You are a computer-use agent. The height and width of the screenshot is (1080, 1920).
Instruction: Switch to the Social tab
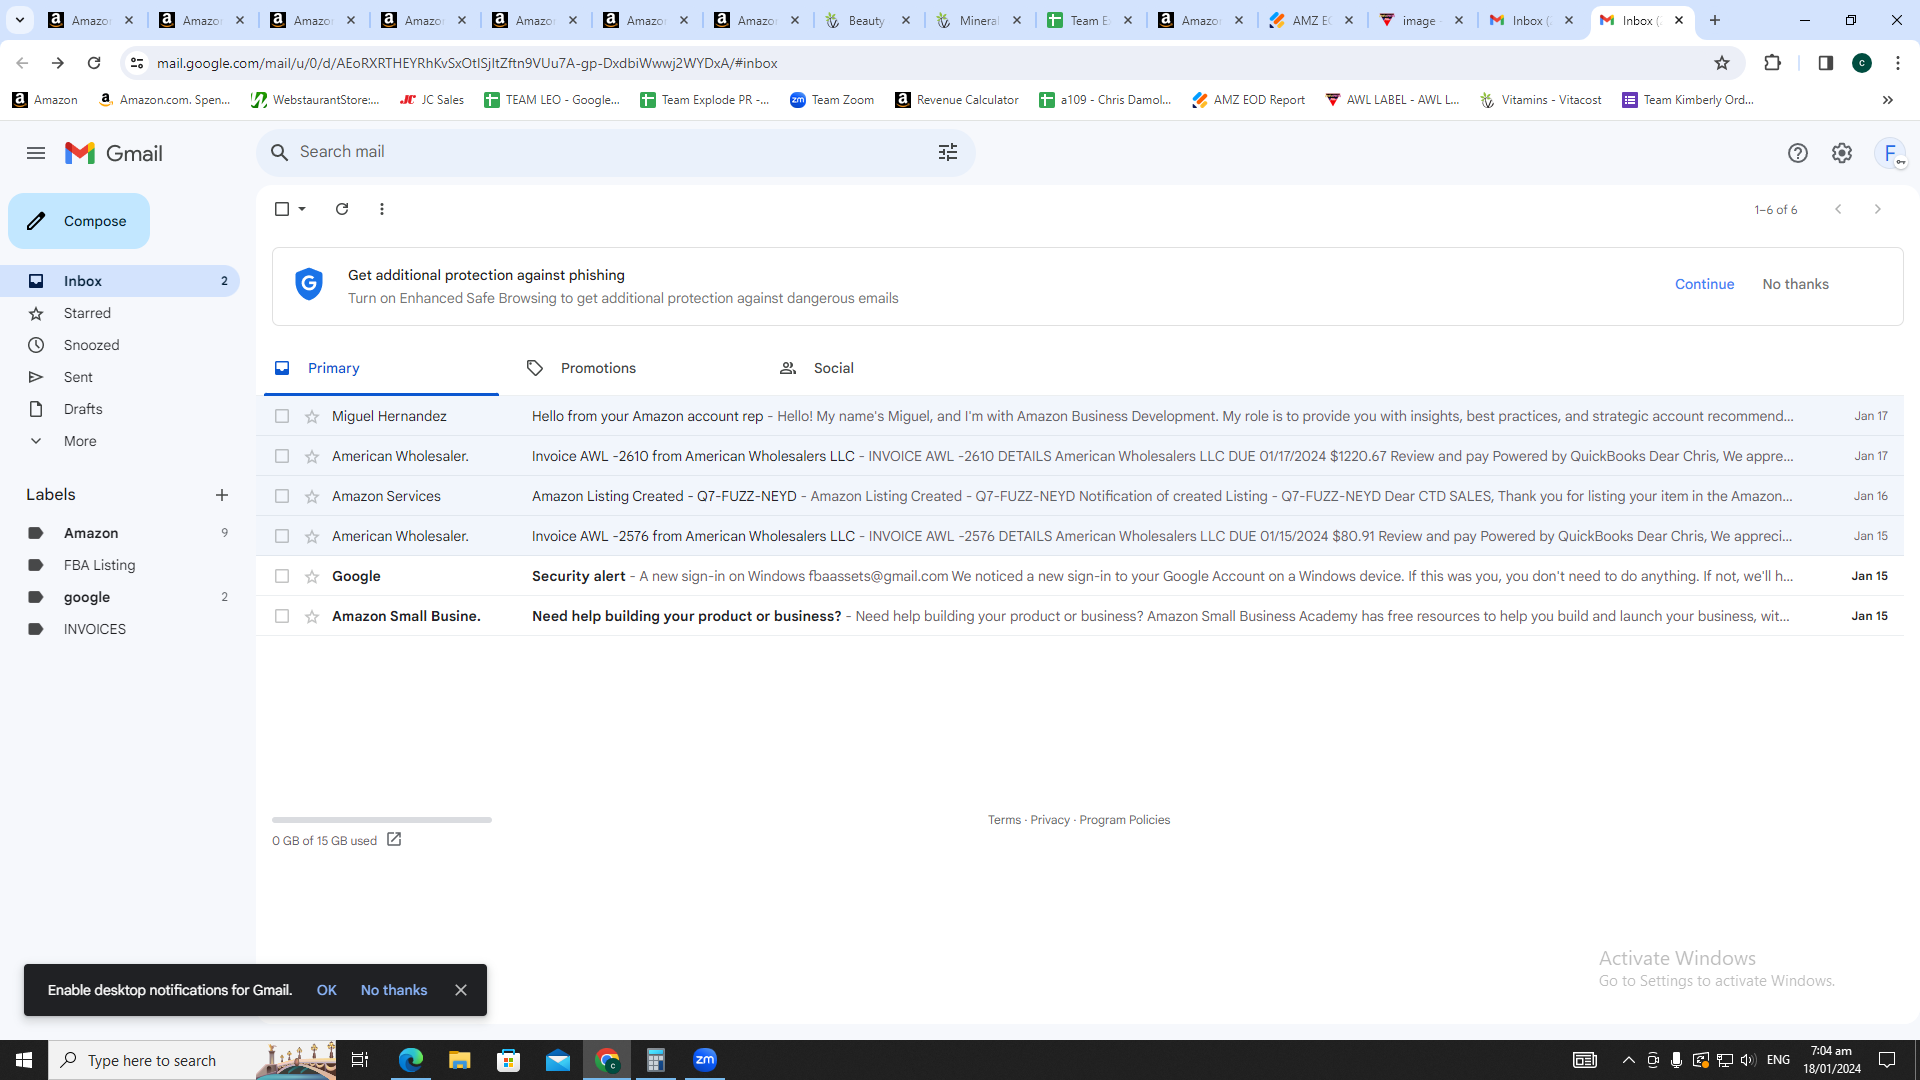[886, 368]
